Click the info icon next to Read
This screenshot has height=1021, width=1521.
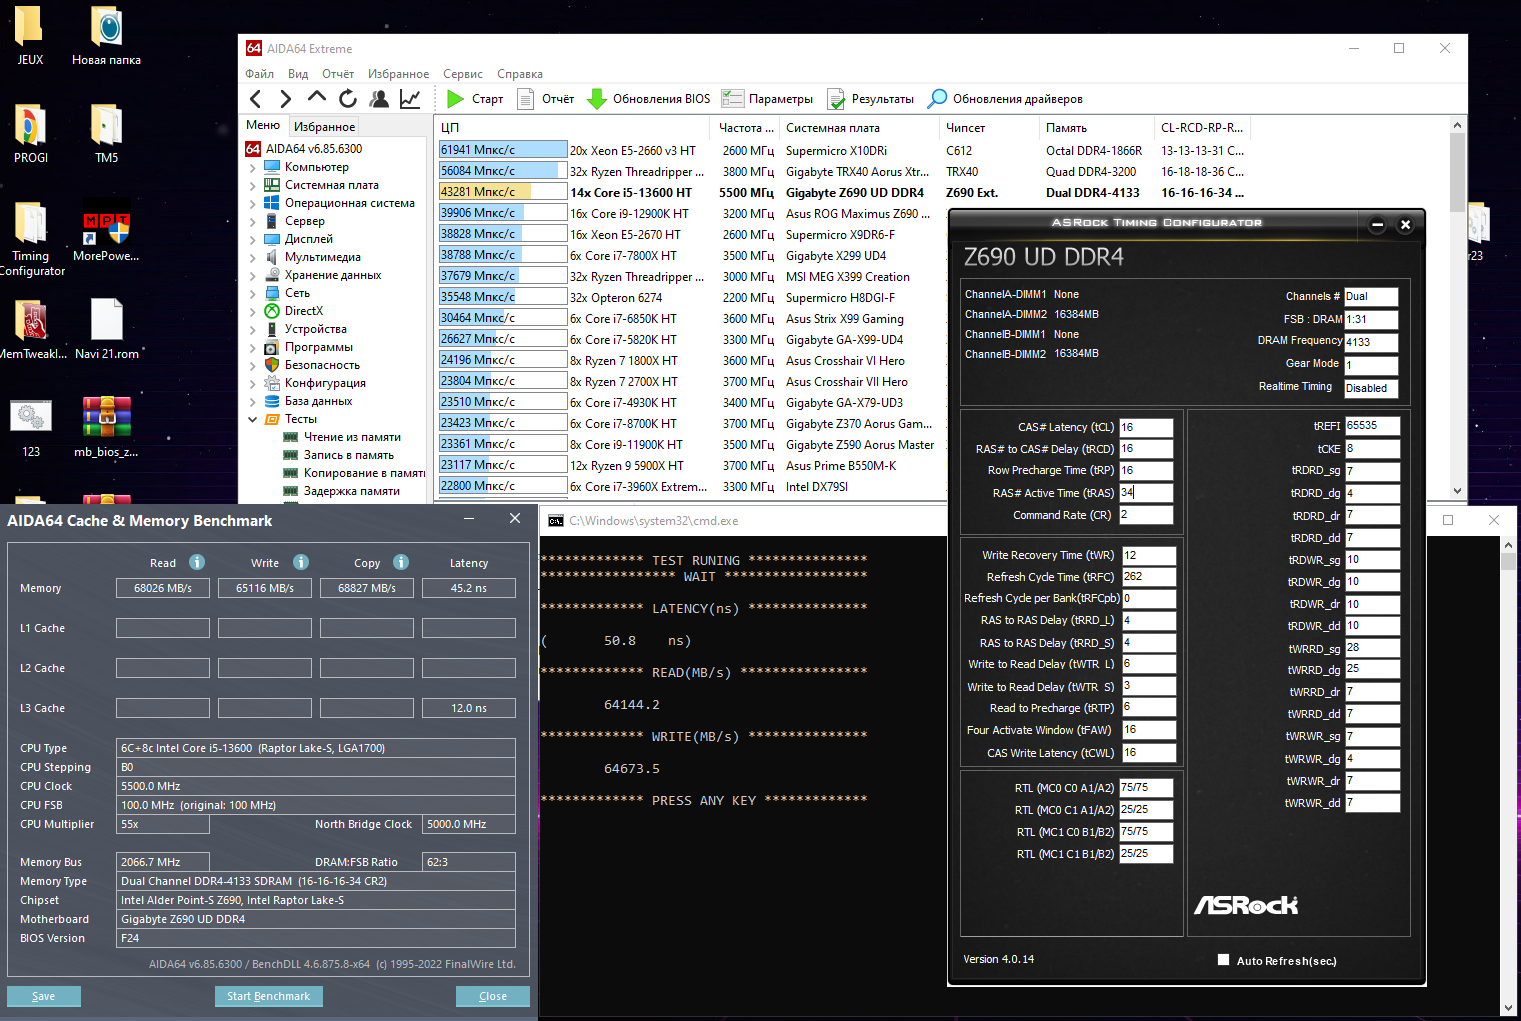[197, 562]
